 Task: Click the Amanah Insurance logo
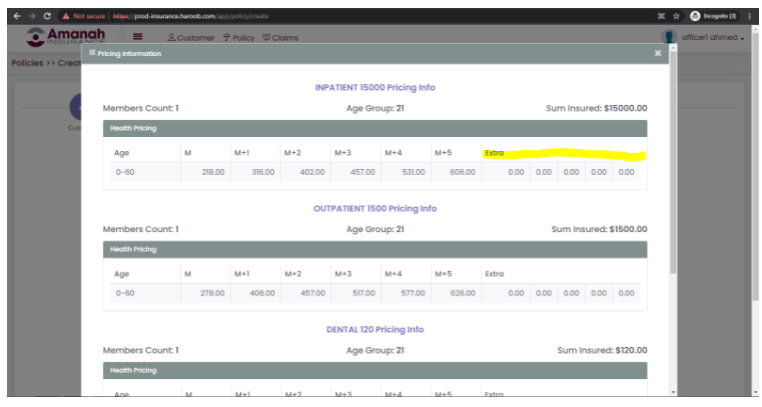click(66, 36)
